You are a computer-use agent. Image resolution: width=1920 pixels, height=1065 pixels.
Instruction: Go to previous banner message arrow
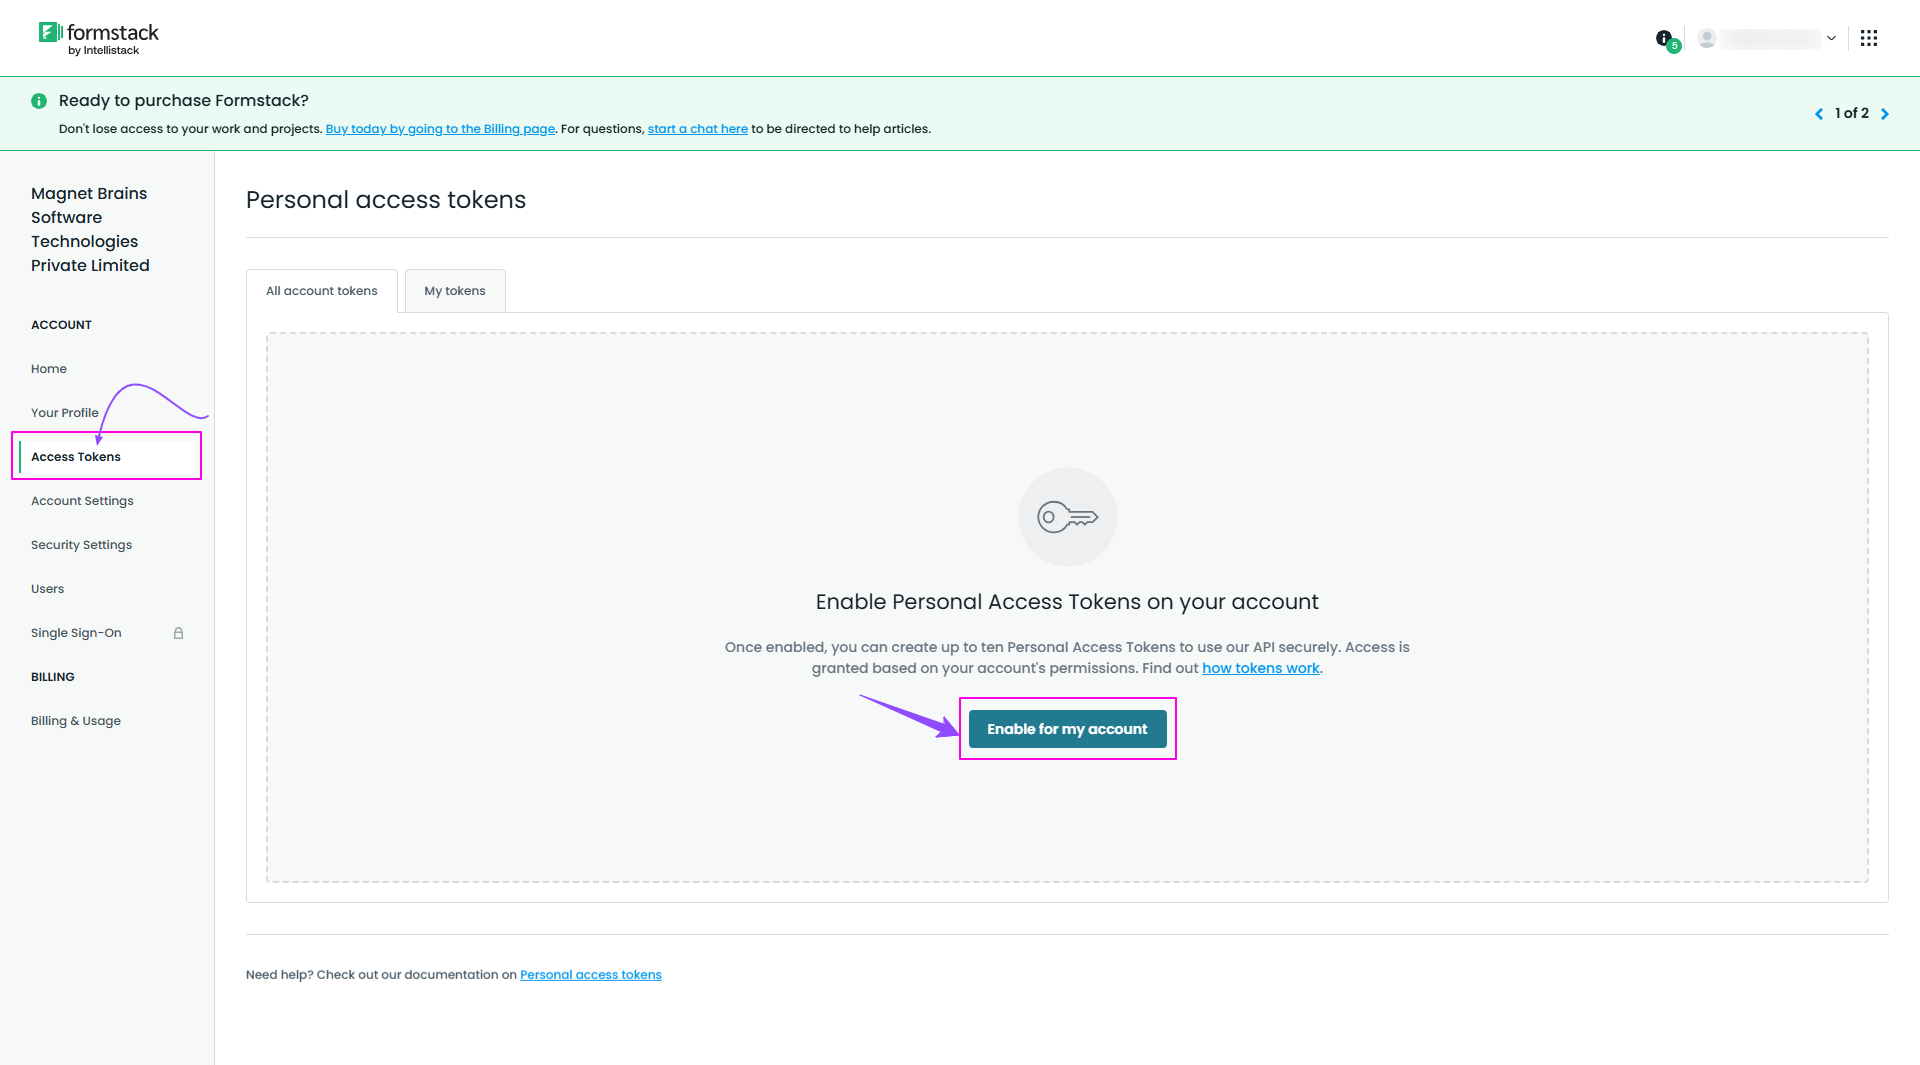[1819, 114]
